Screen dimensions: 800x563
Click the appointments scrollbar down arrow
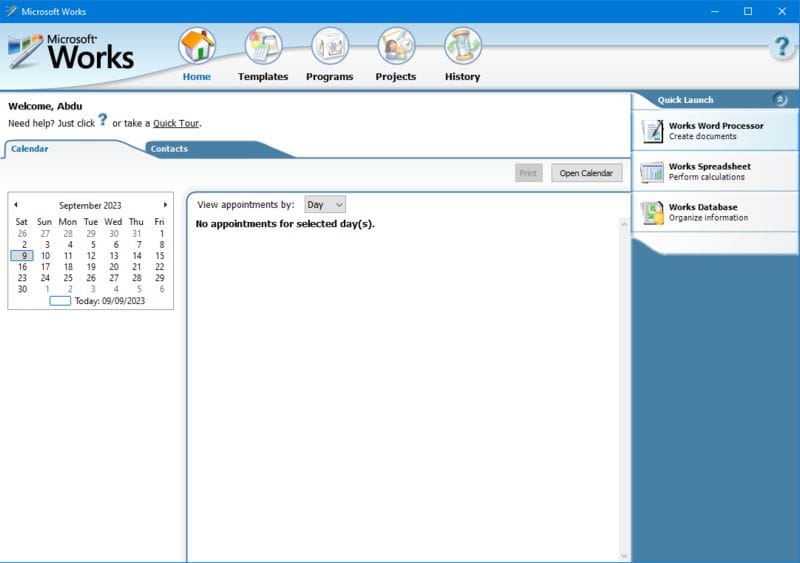tap(625, 555)
